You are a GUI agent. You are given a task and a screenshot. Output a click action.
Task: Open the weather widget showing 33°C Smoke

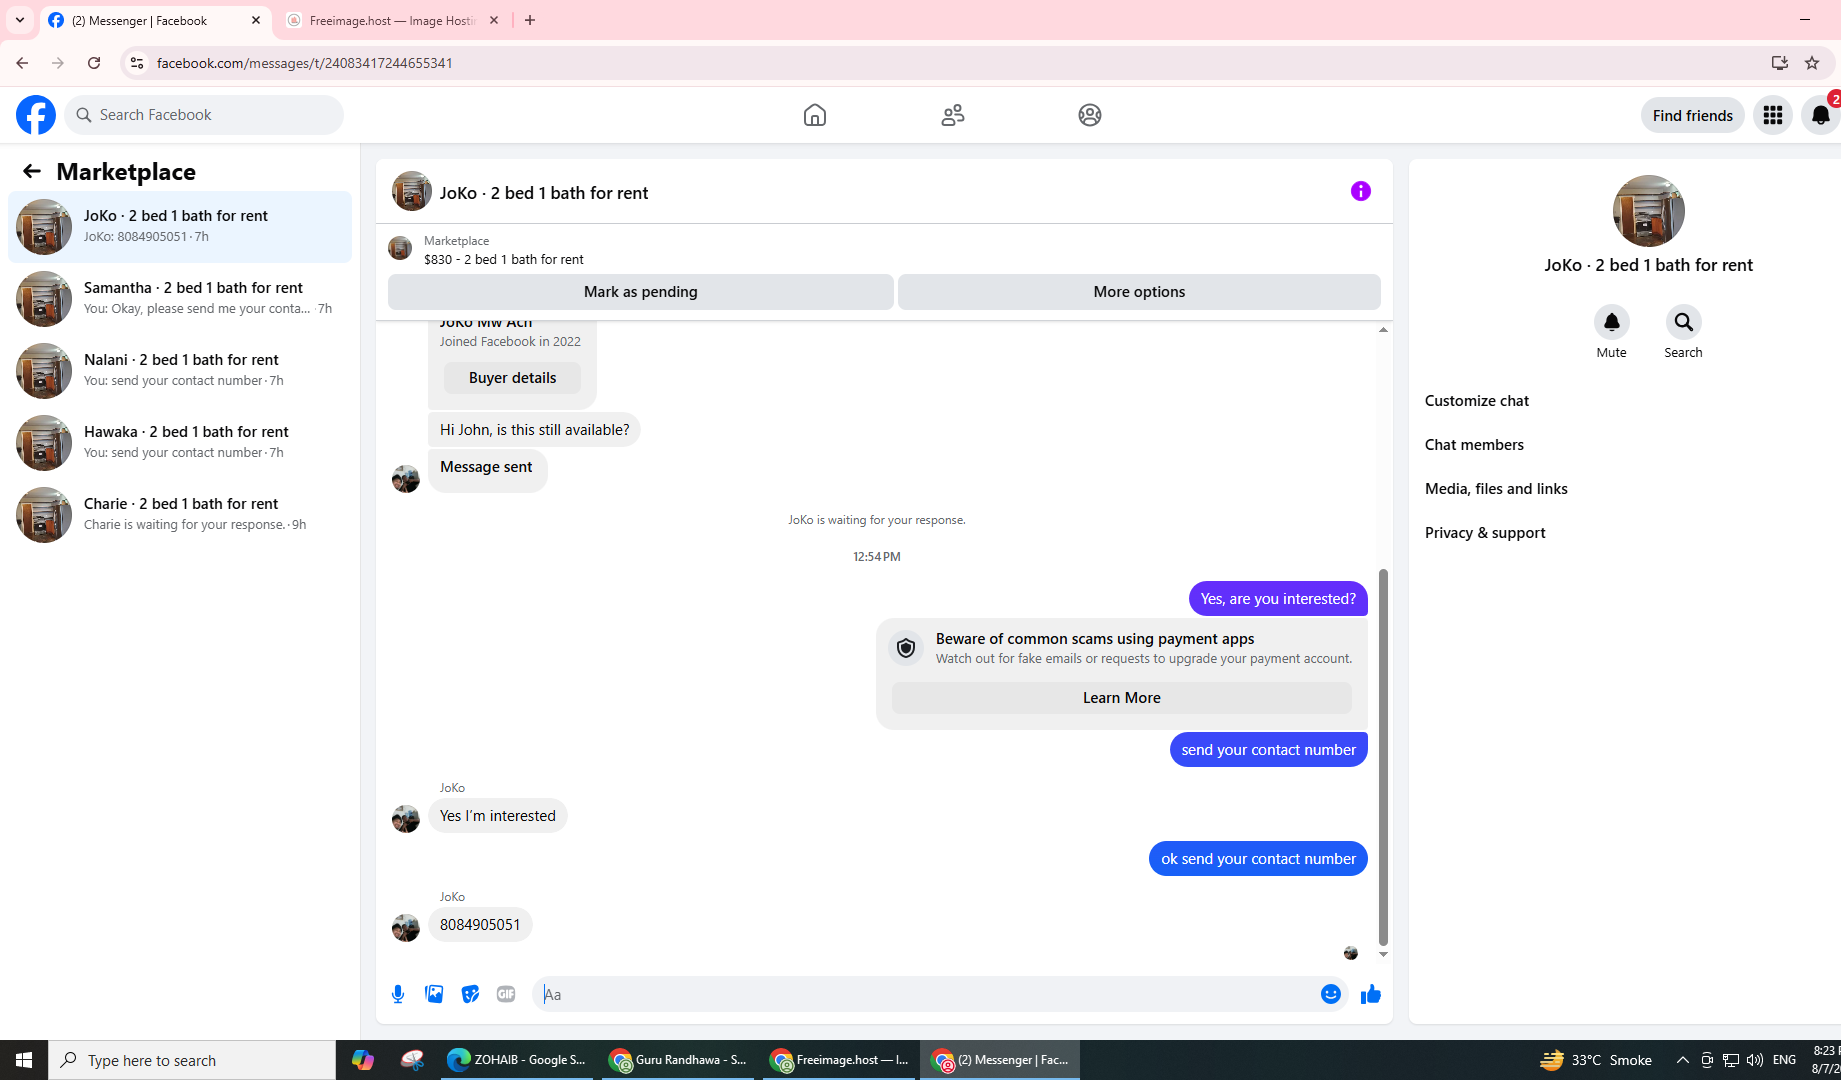tap(1596, 1060)
